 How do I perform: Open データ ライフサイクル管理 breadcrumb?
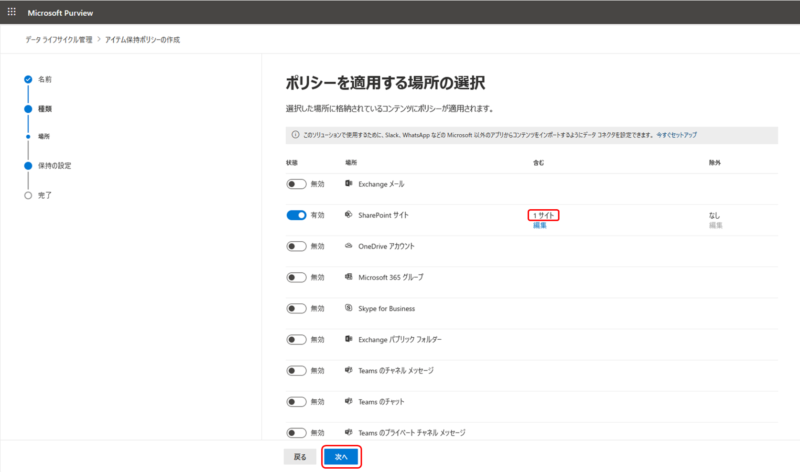[x=58, y=39]
